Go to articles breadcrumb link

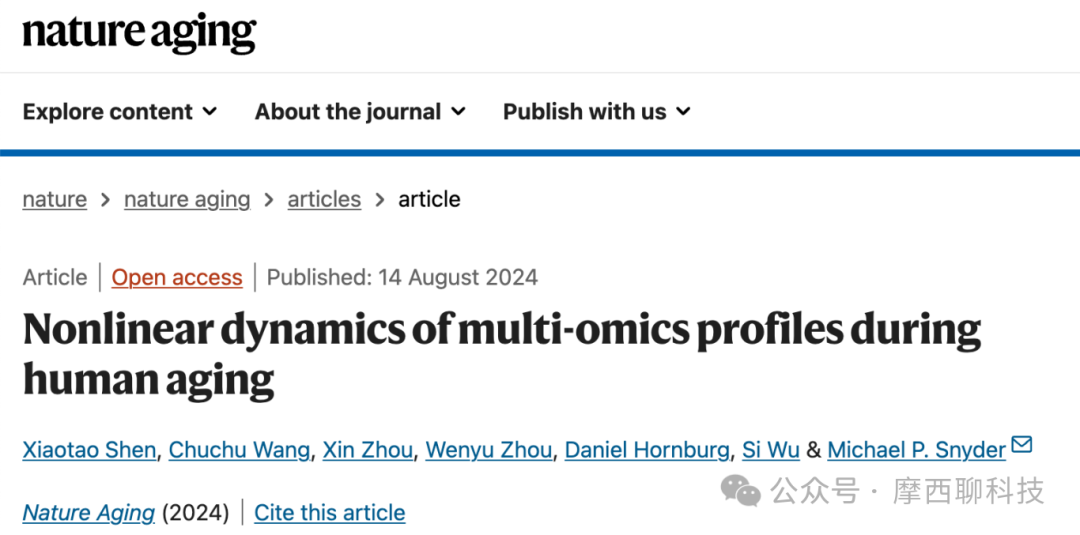[324, 200]
